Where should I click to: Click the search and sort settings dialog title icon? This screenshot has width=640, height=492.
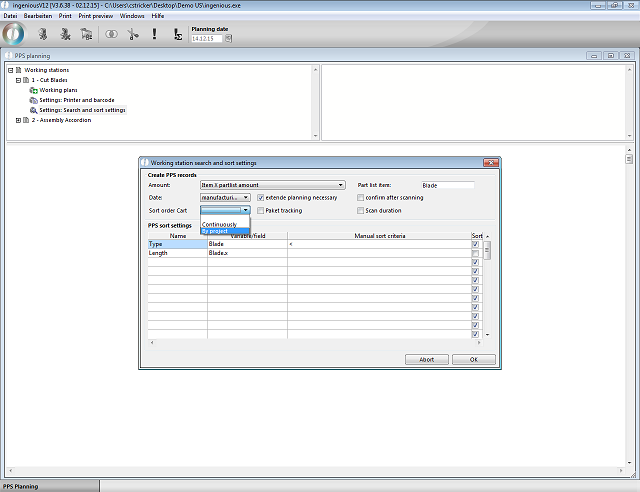[144, 163]
